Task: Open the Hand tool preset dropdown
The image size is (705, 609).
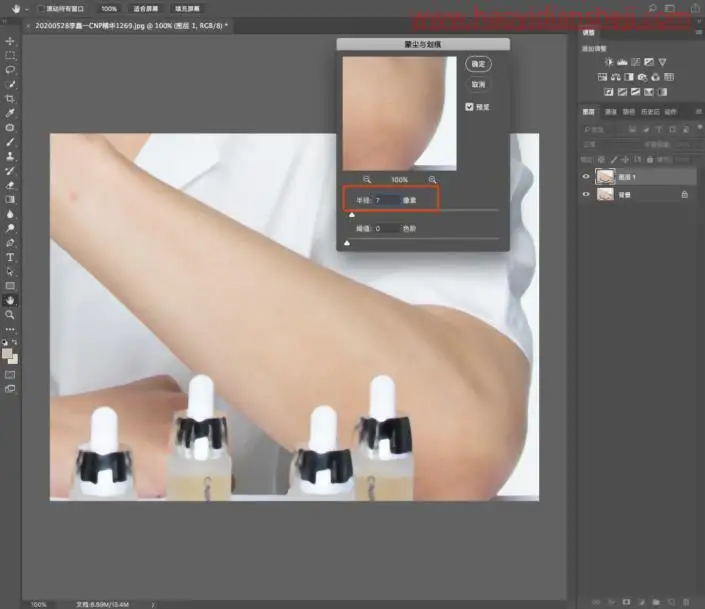Action: (27, 9)
